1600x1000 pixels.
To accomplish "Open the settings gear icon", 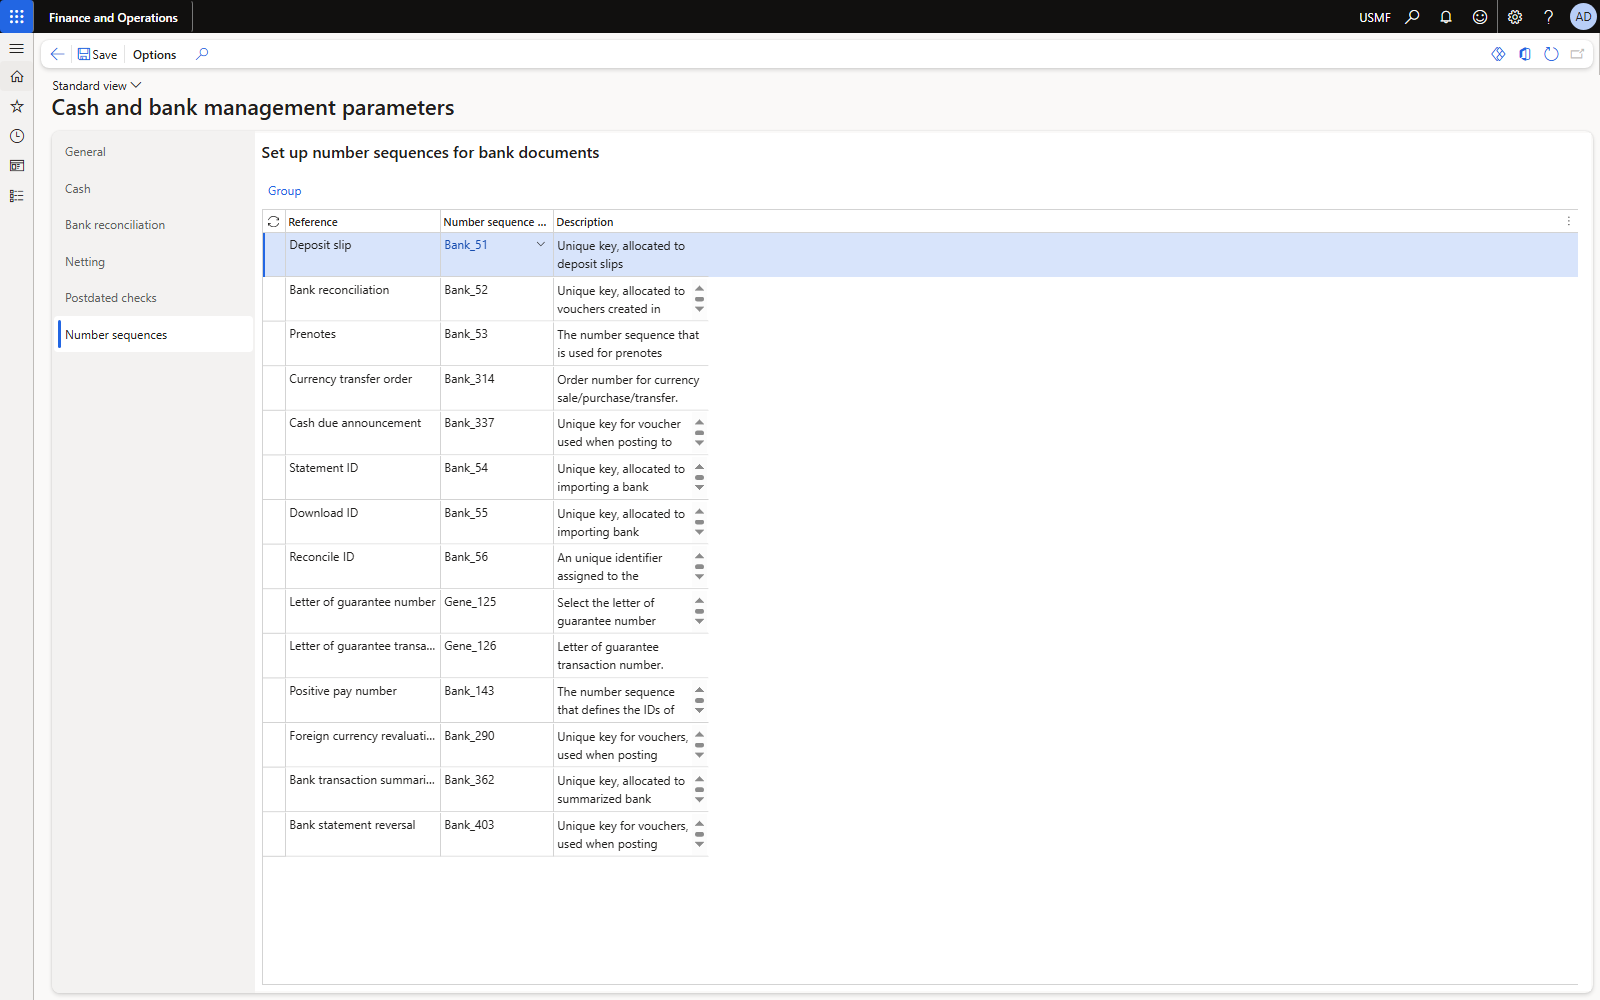I will pos(1515,17).
